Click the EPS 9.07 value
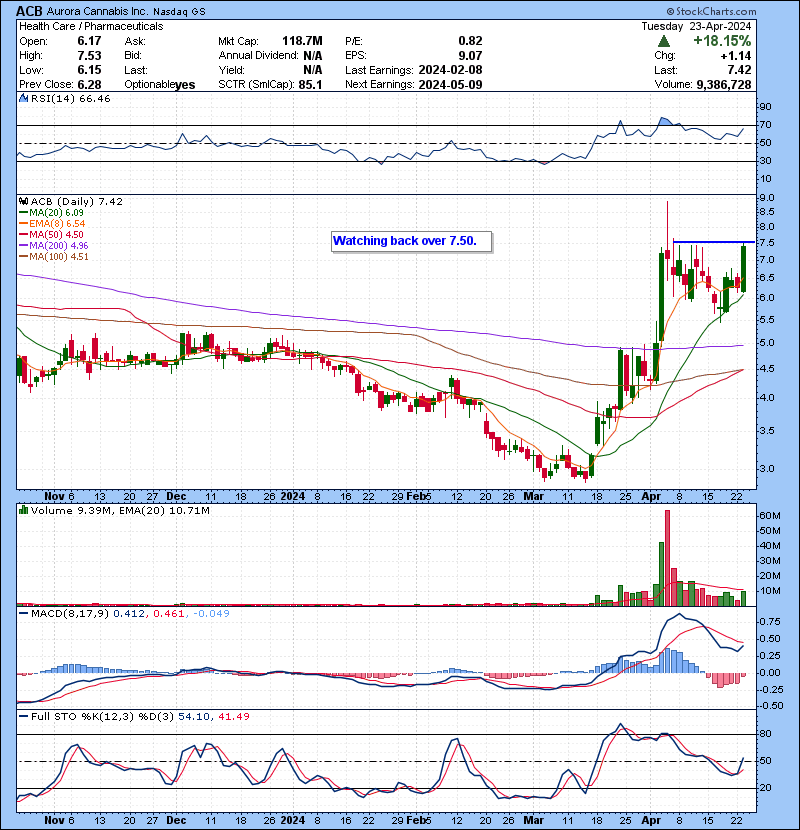This screenshot has height=830, width=800. [470, 56]
